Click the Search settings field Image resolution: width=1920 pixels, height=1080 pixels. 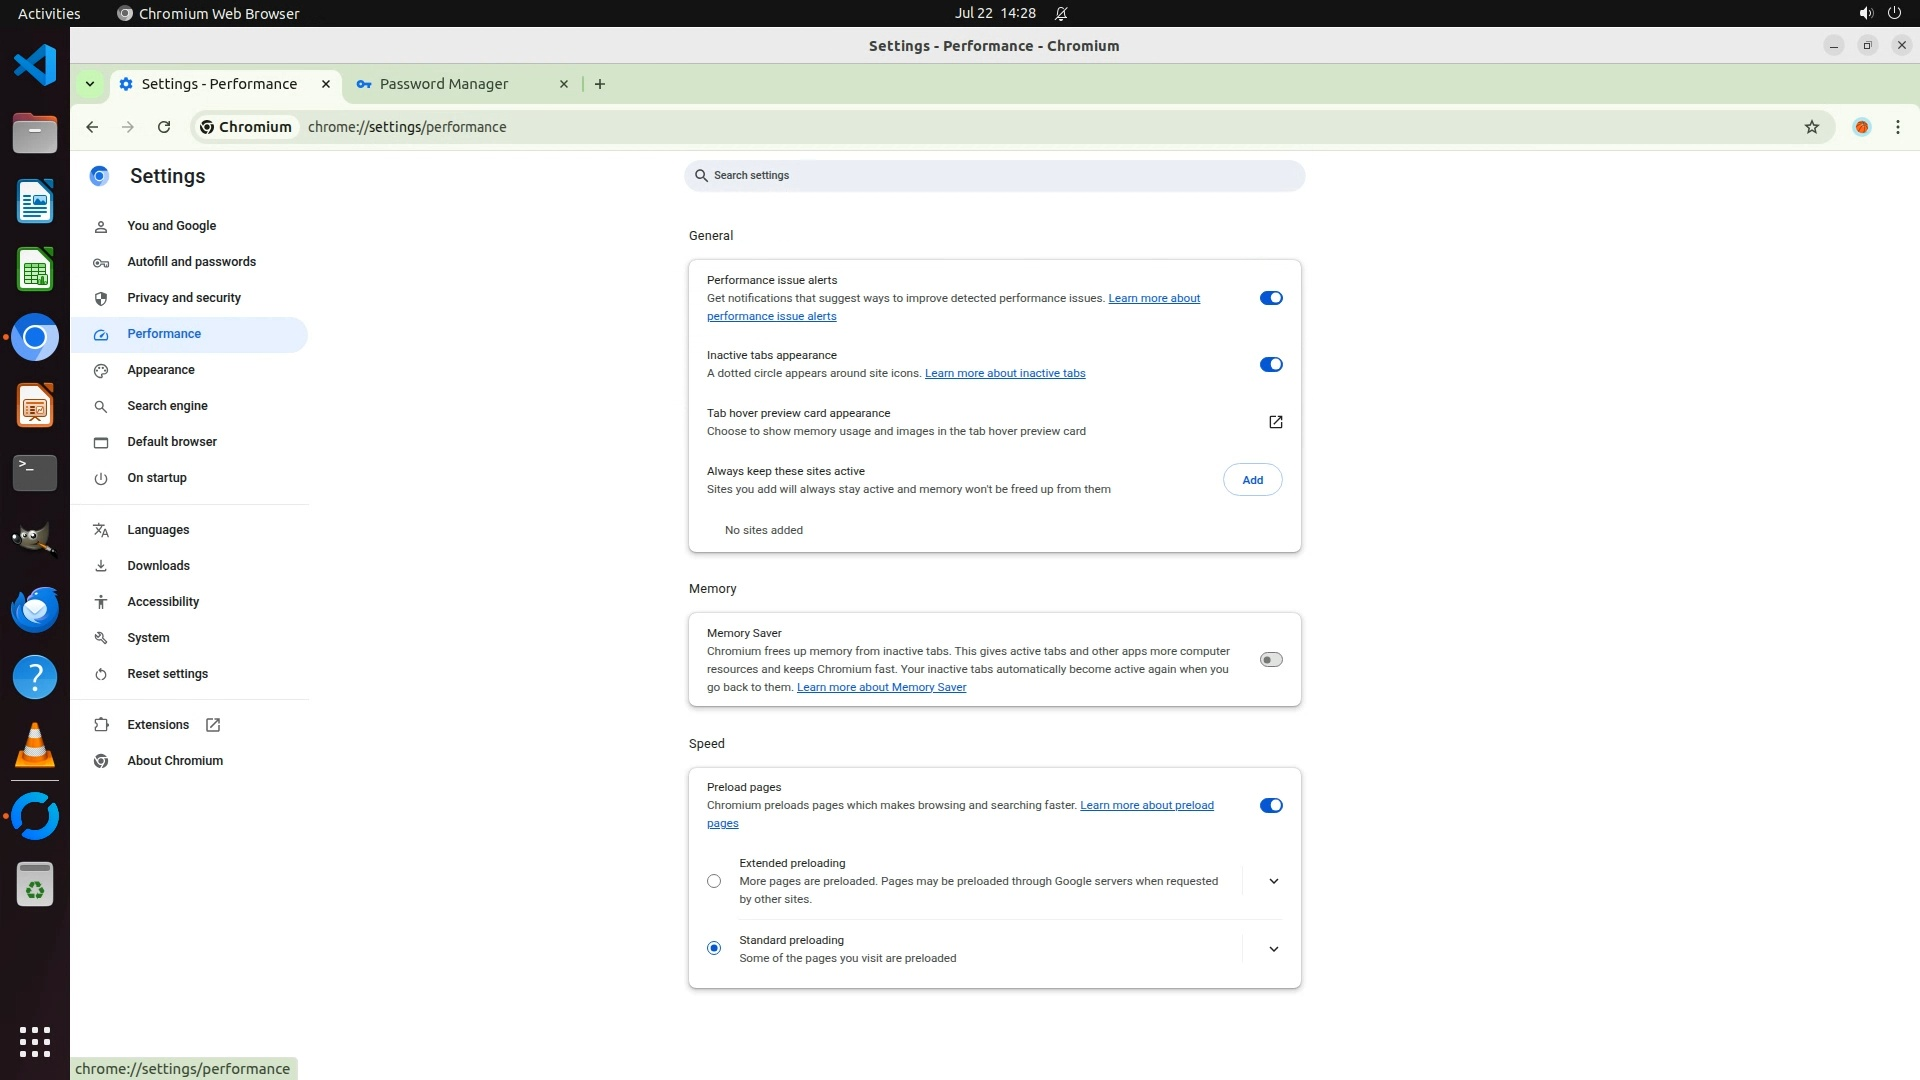click(x=994, y=176)
